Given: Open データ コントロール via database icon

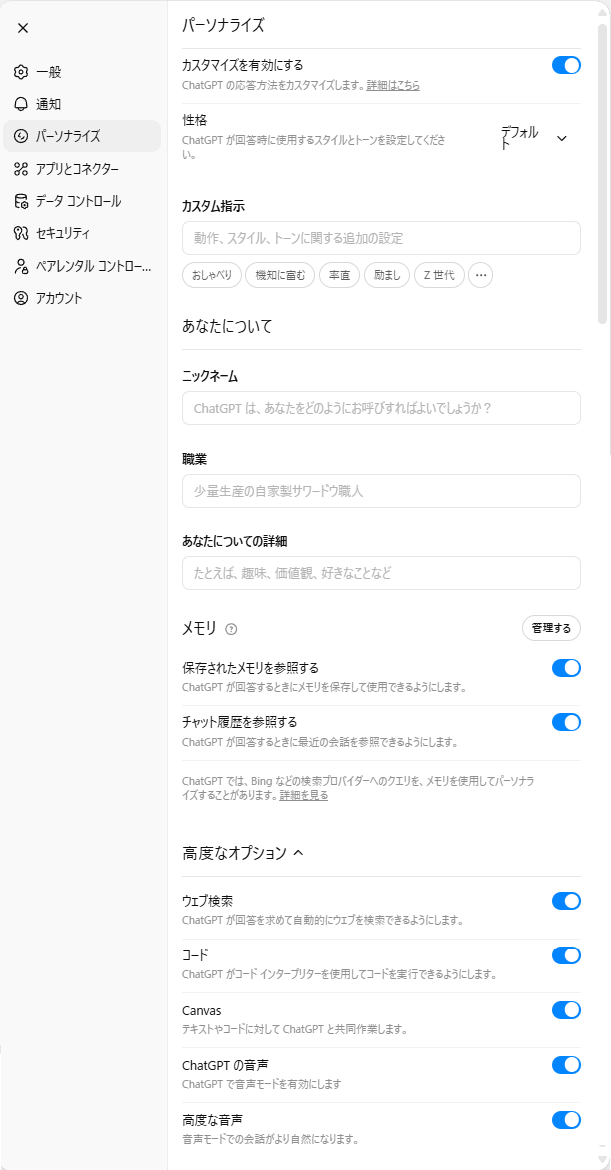Looking at the screenshot, I should (x=21, y=201).
